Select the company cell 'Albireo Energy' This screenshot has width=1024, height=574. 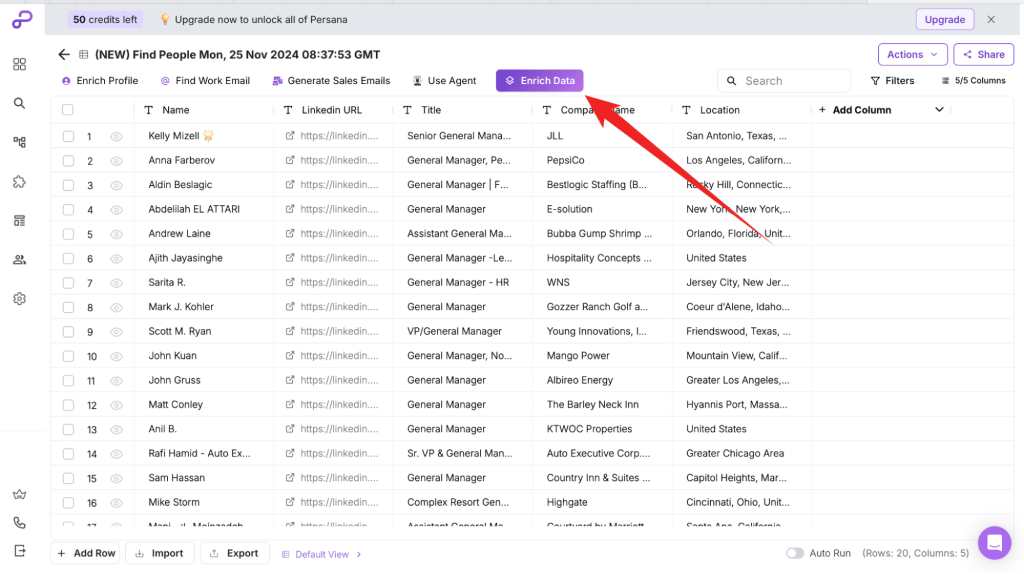pos(602,380)
